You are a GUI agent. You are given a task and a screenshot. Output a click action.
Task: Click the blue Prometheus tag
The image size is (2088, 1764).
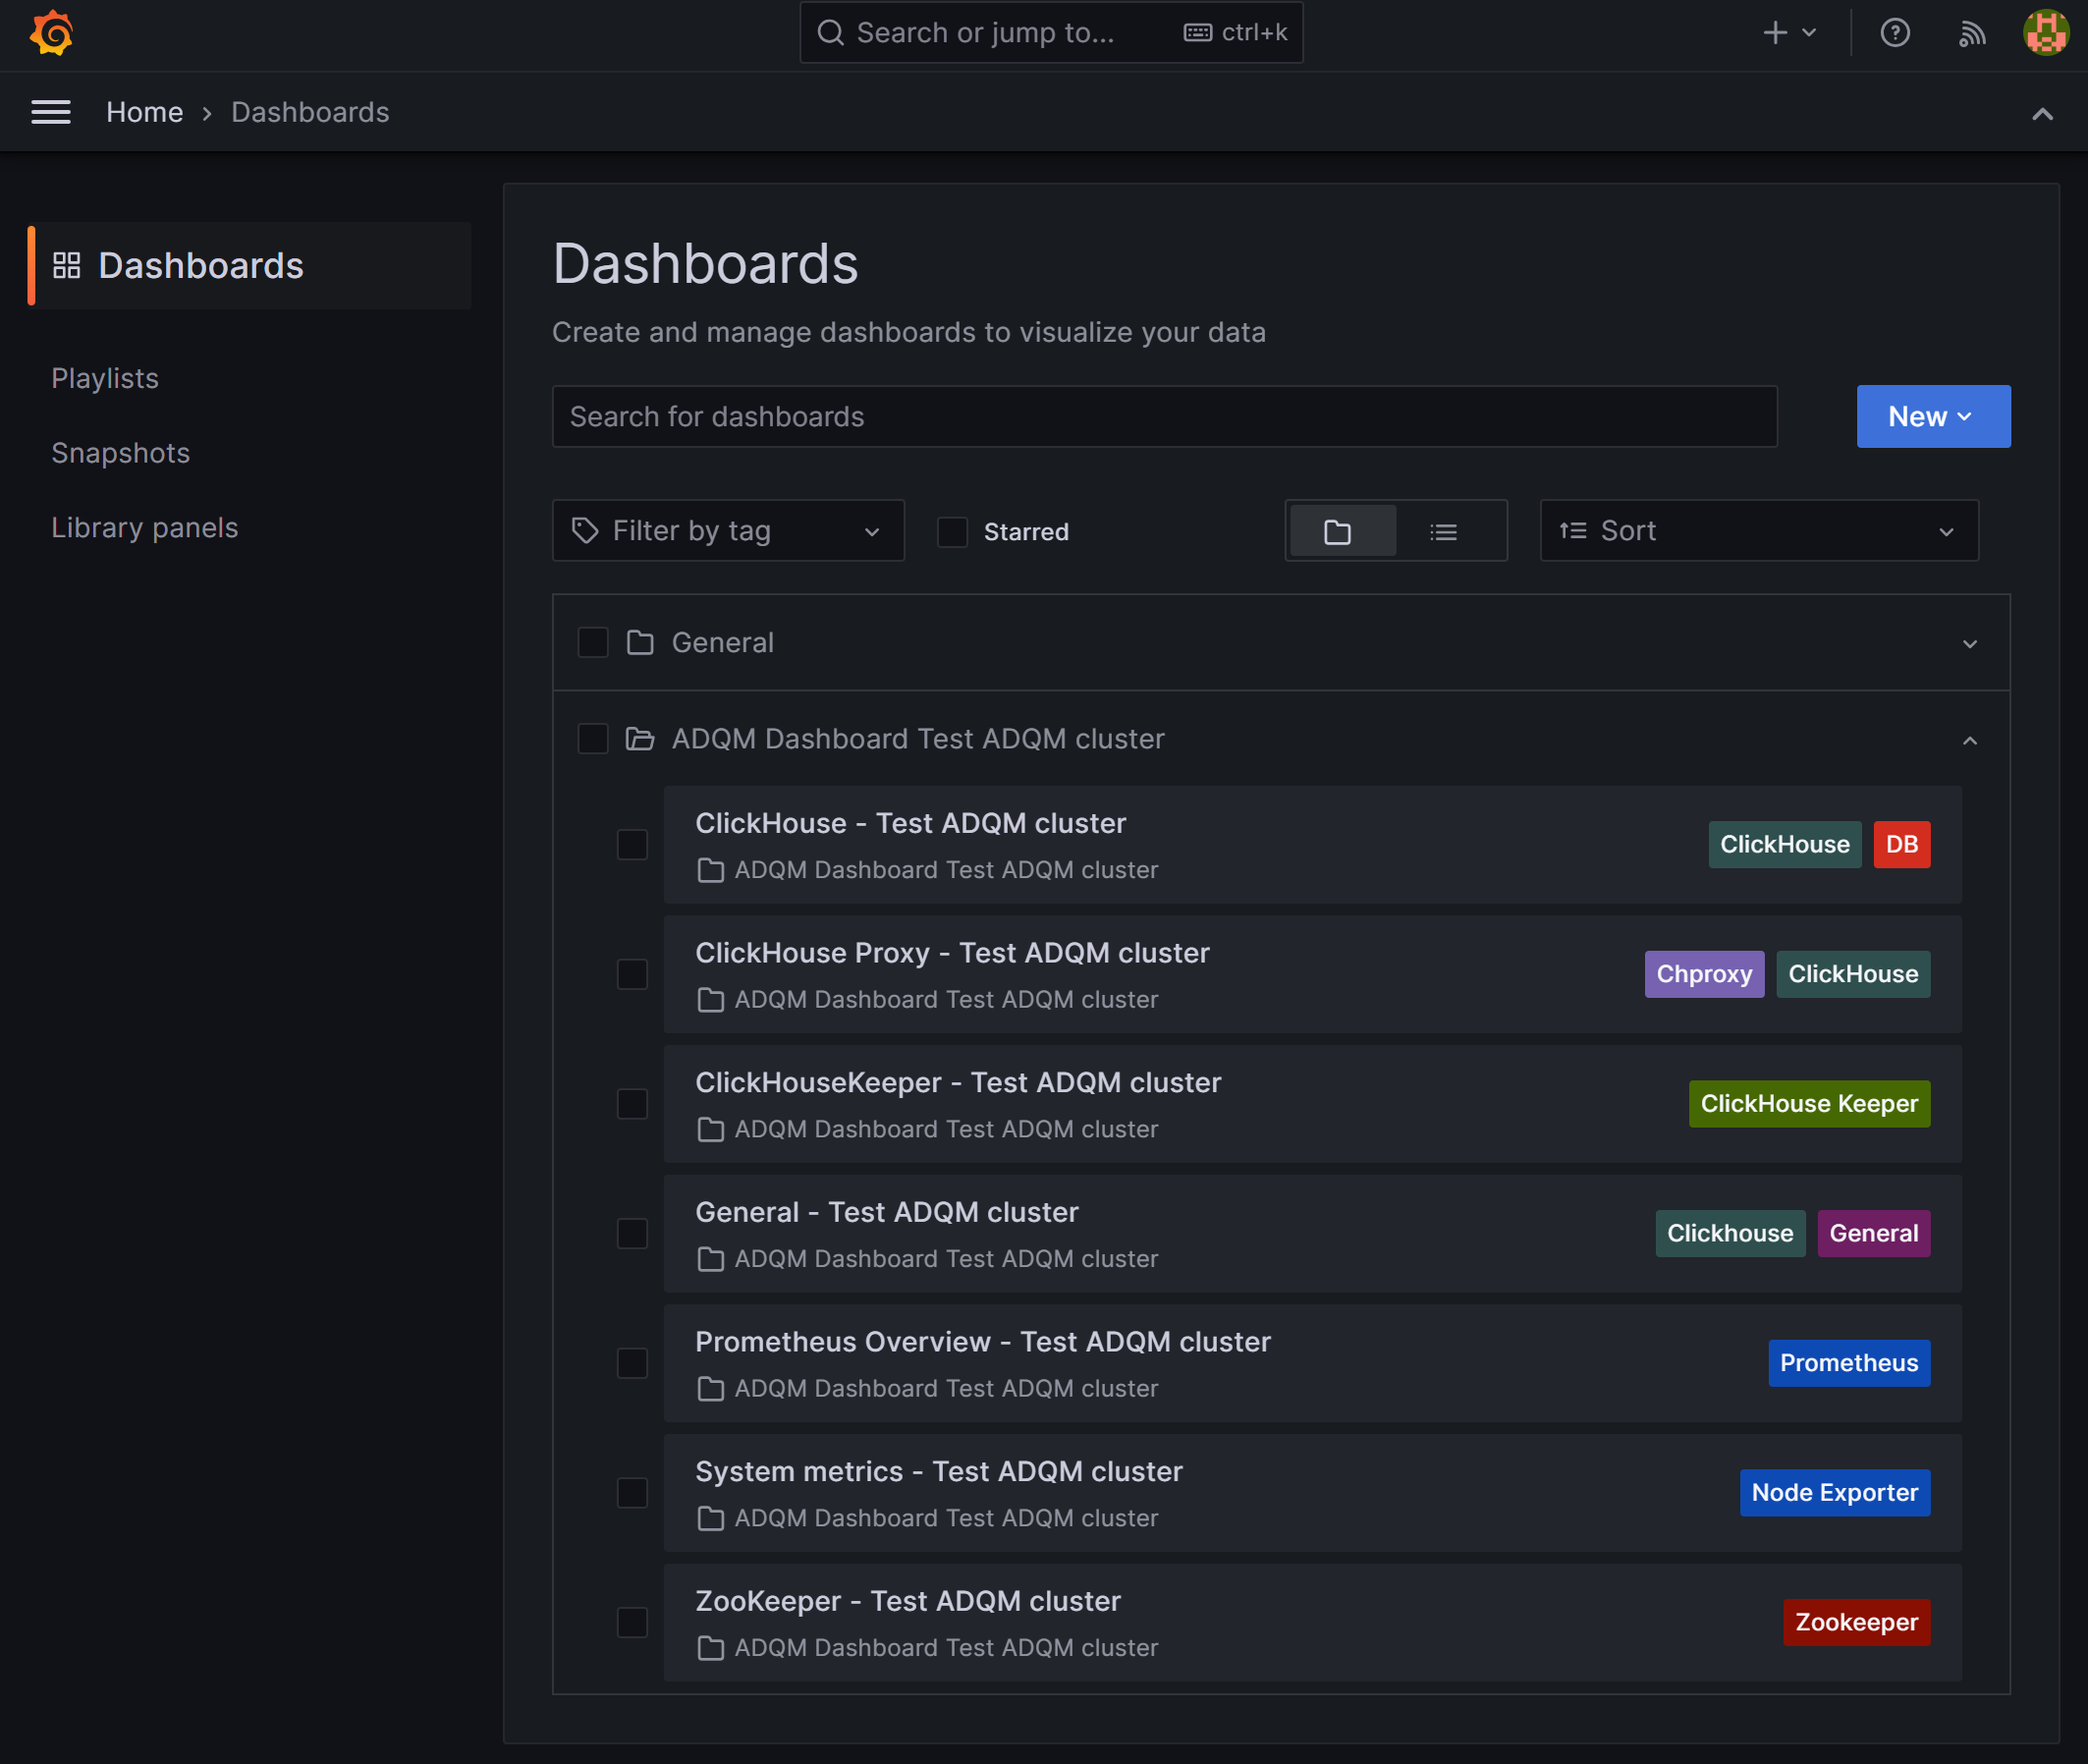point(1849,1363)
